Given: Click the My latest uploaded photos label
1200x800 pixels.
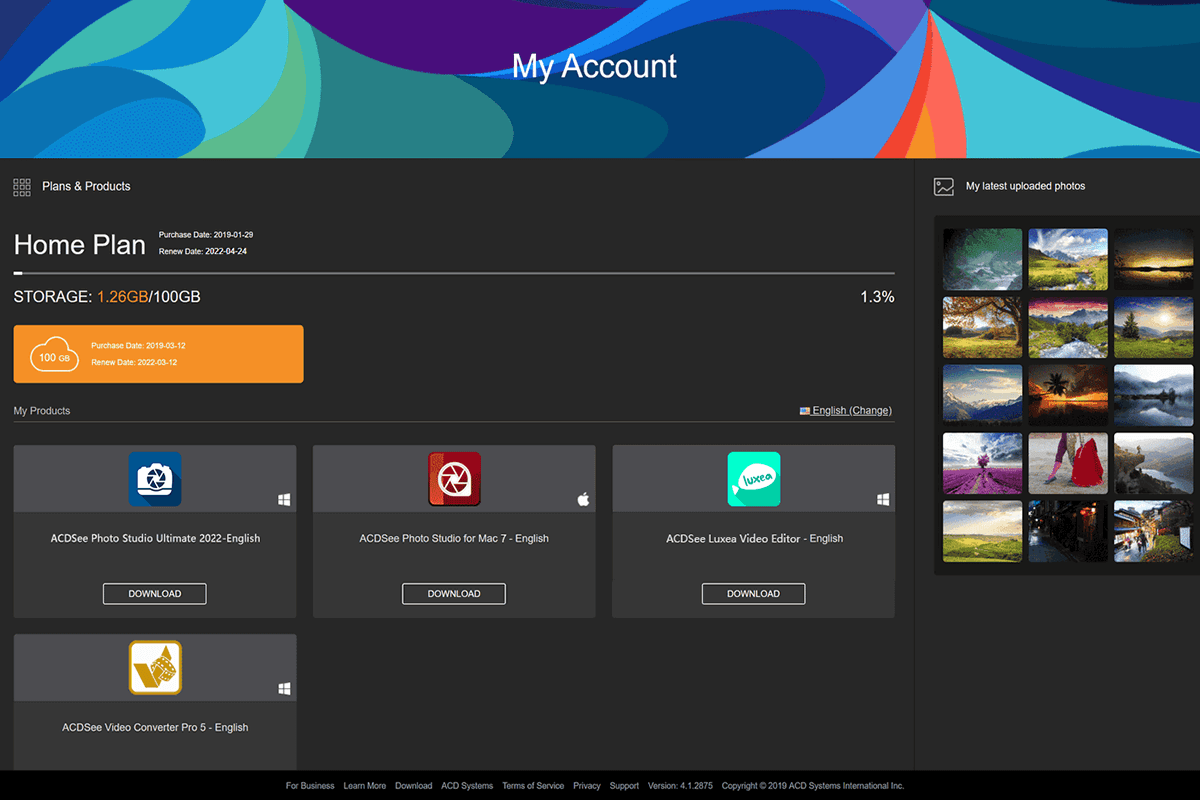Looking at the screenshot, I should coord(1025,187).
